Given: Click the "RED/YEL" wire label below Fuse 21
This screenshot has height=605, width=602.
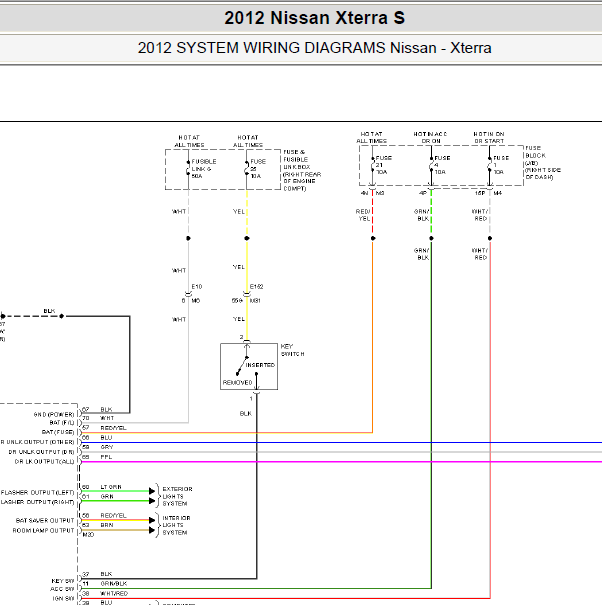Looking at the screenshot, I should click(x=363, y=215).
